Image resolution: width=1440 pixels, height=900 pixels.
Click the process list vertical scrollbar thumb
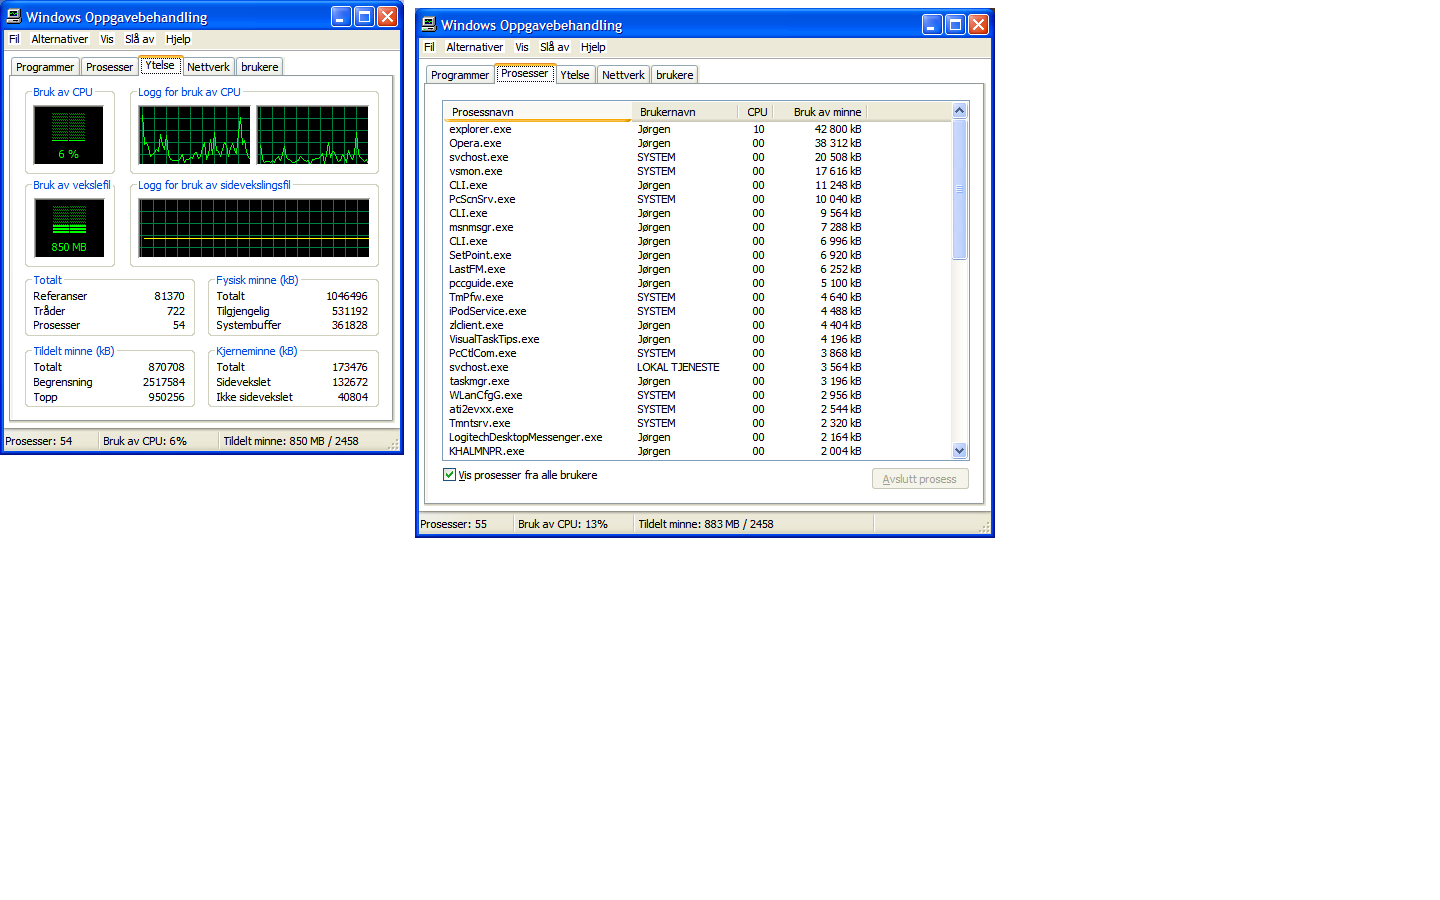(960, 189)
